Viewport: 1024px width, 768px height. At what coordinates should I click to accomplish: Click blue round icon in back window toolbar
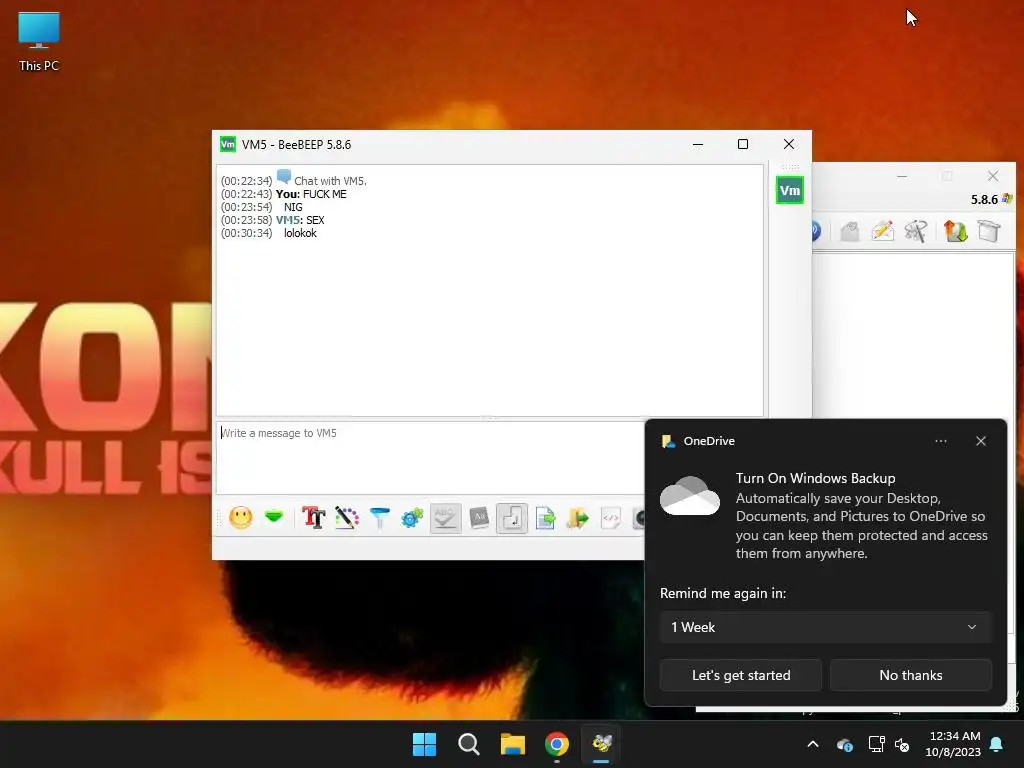[x=816, y=231]
